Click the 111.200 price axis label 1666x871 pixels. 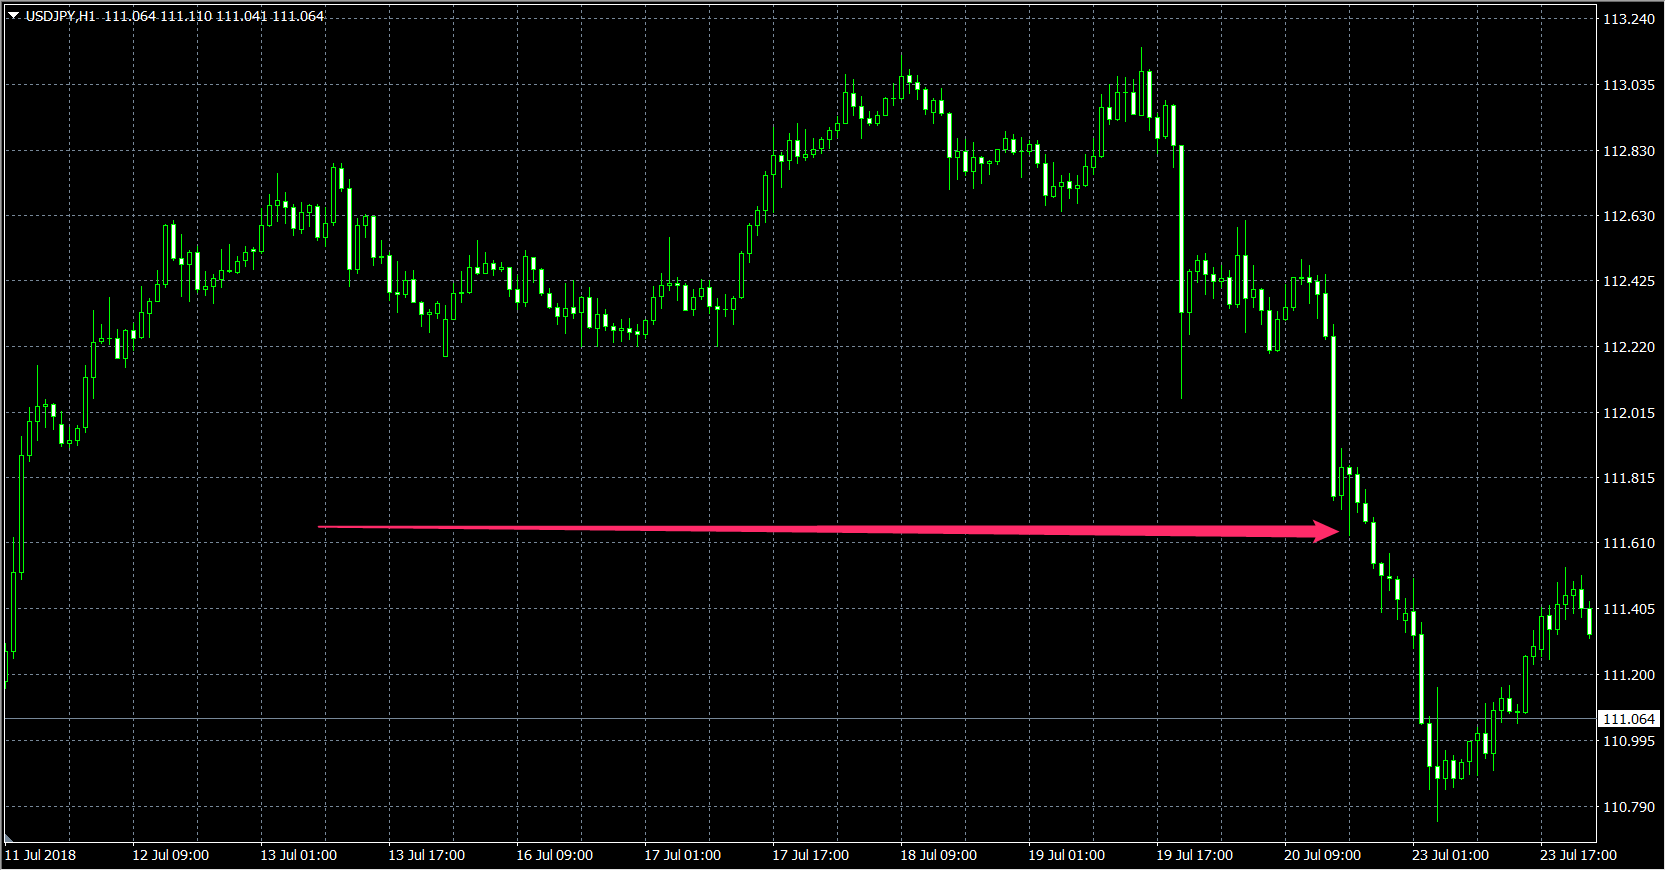(x=1629, y=675)
